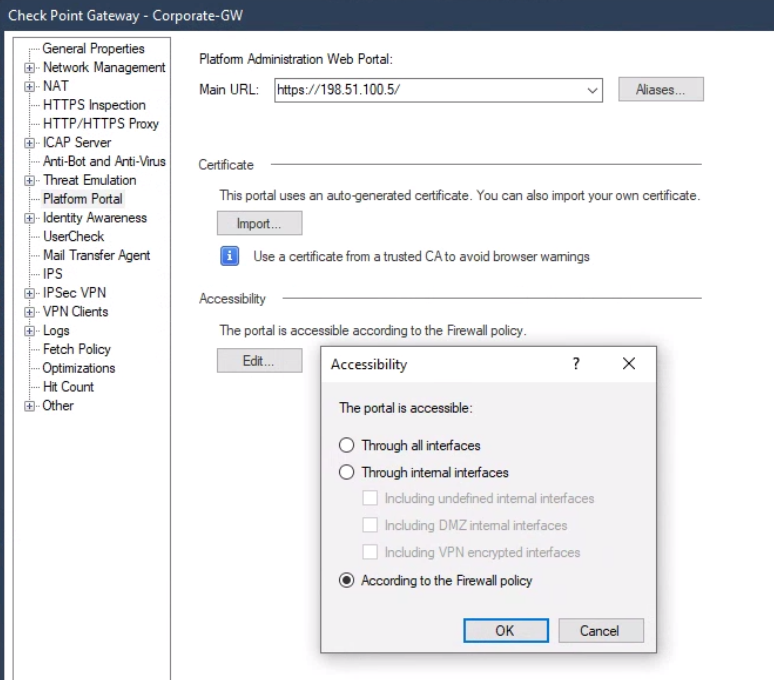Select the Network Management tree label
This screenshot has height=680, width=774.
(104, 67)
